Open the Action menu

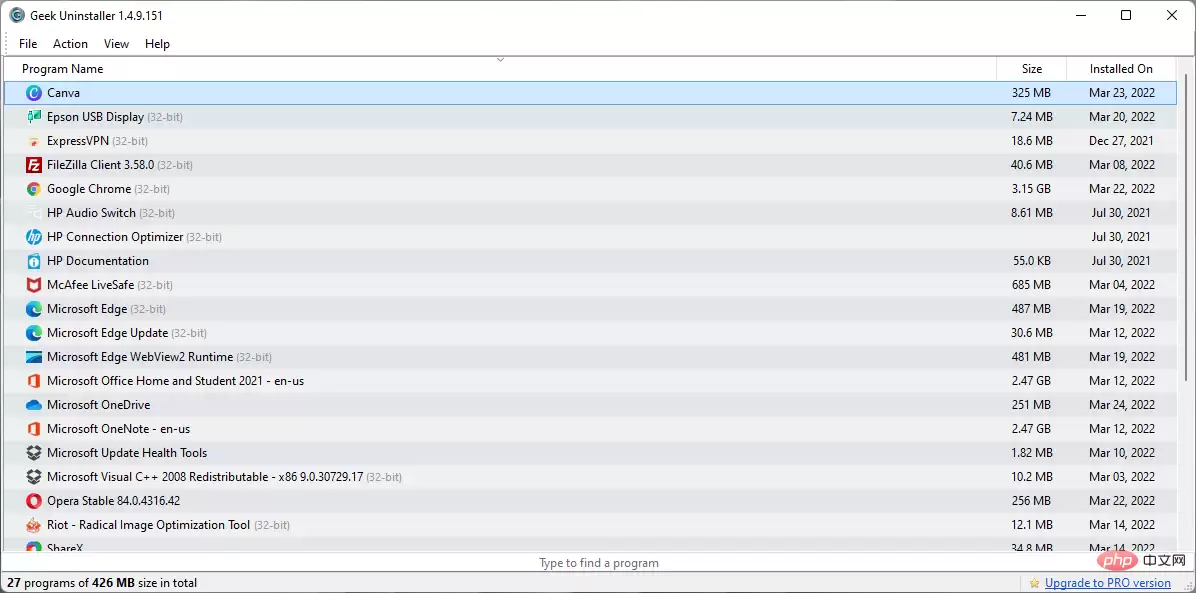(x=70, y=44)
